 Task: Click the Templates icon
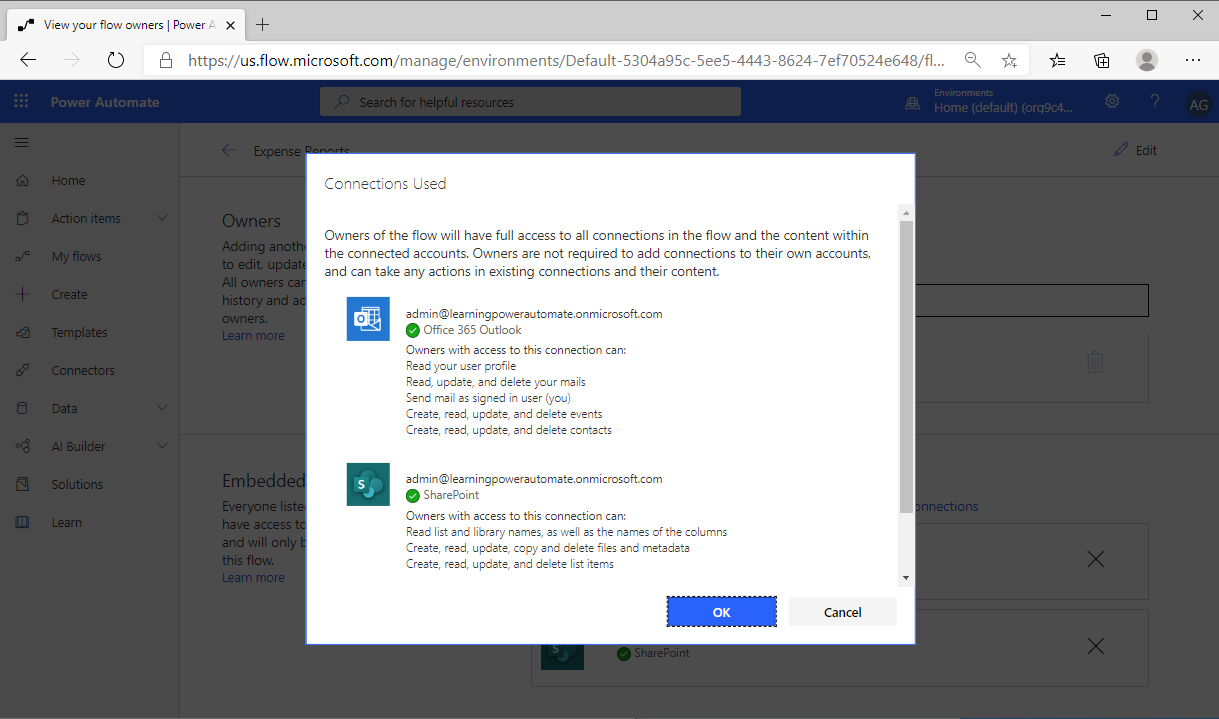[x=22, y=333]
